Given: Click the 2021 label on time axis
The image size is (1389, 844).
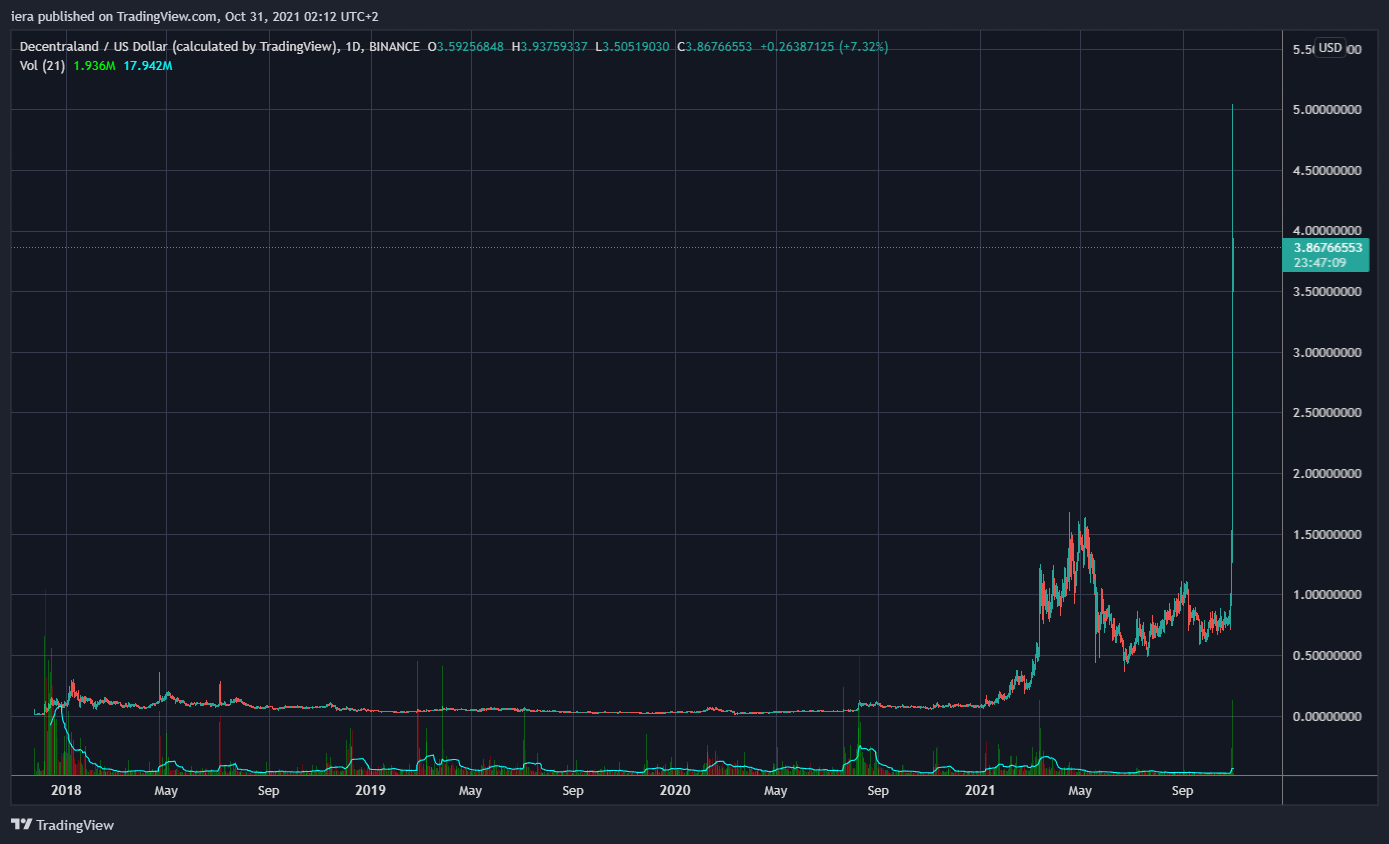Looking at the screenshot, I should (x=980, y=791).
